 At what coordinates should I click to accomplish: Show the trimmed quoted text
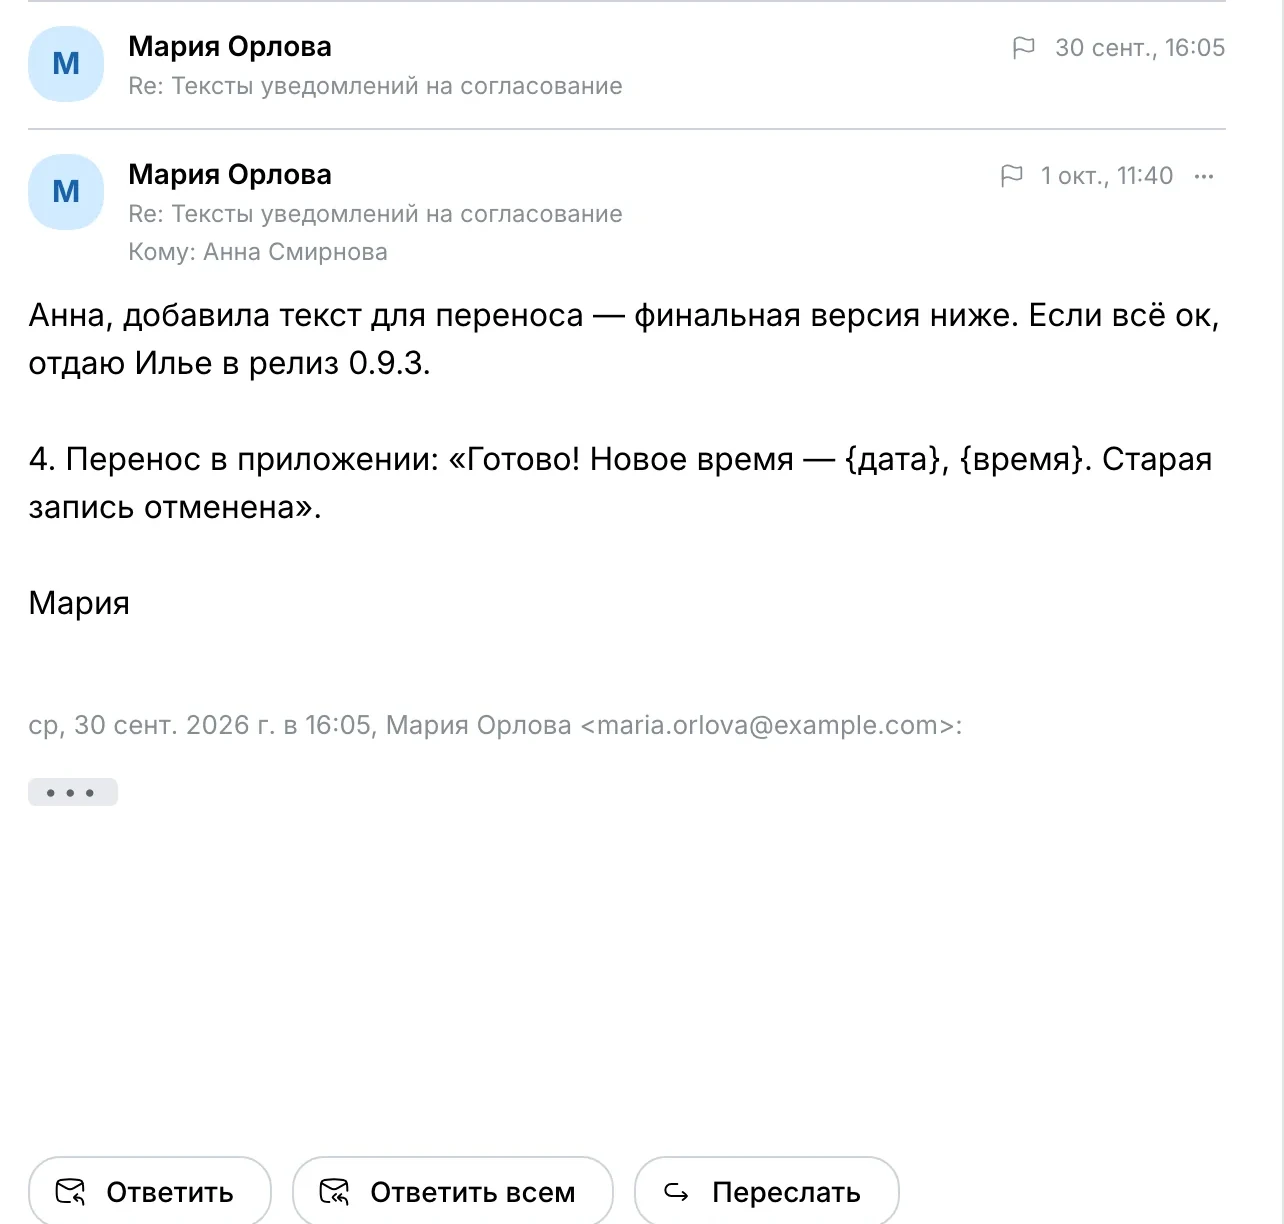tap(73, 792)
